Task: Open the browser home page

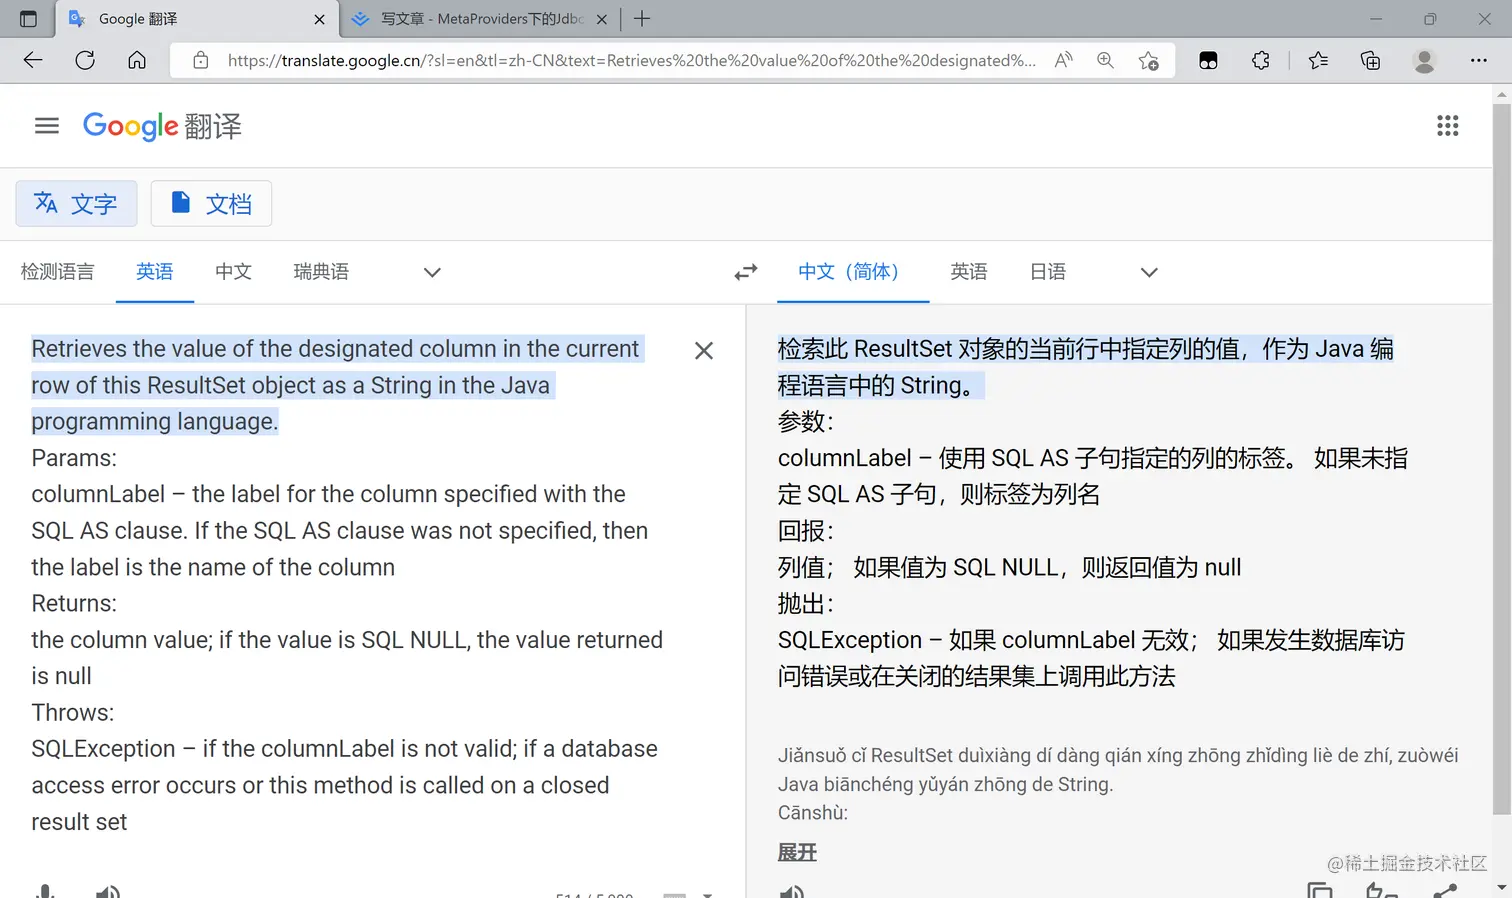Action: 137,60
